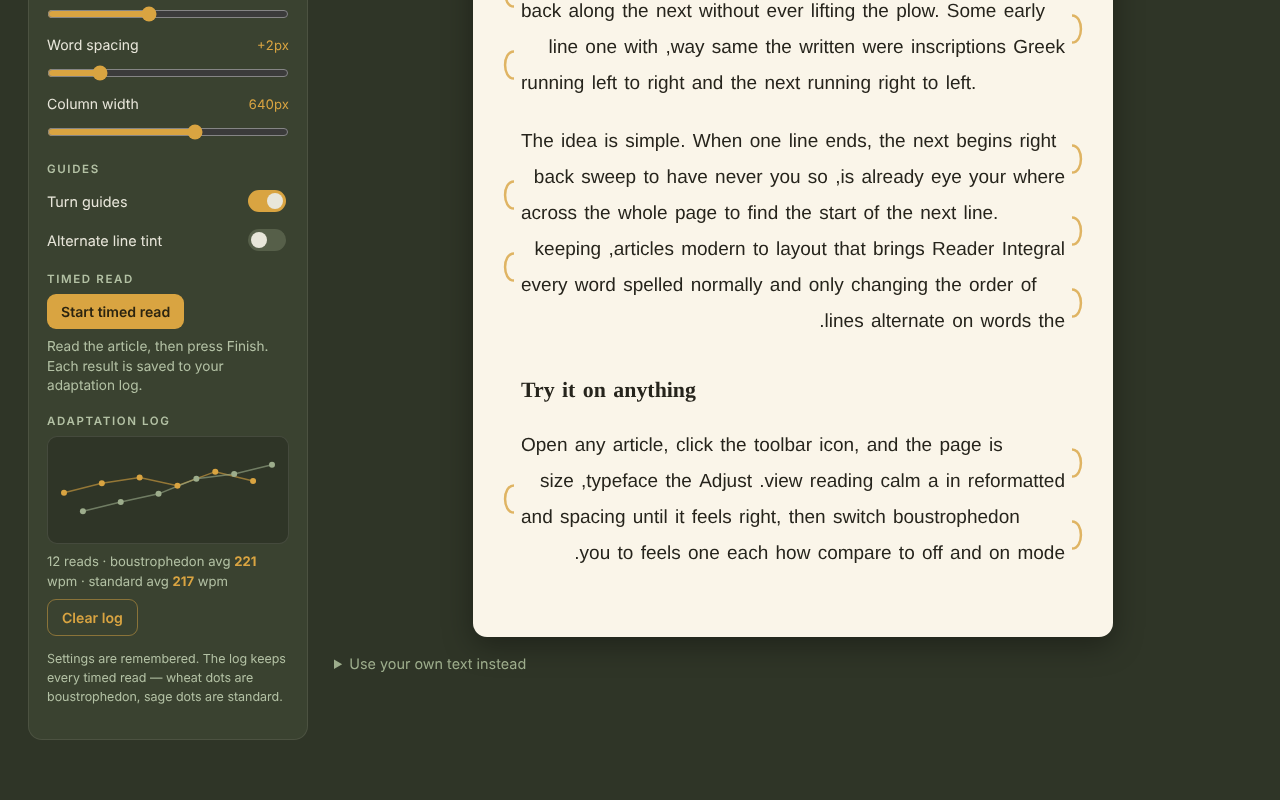Expand Use your own text instead
The image size is (1280, 800).
430,664
